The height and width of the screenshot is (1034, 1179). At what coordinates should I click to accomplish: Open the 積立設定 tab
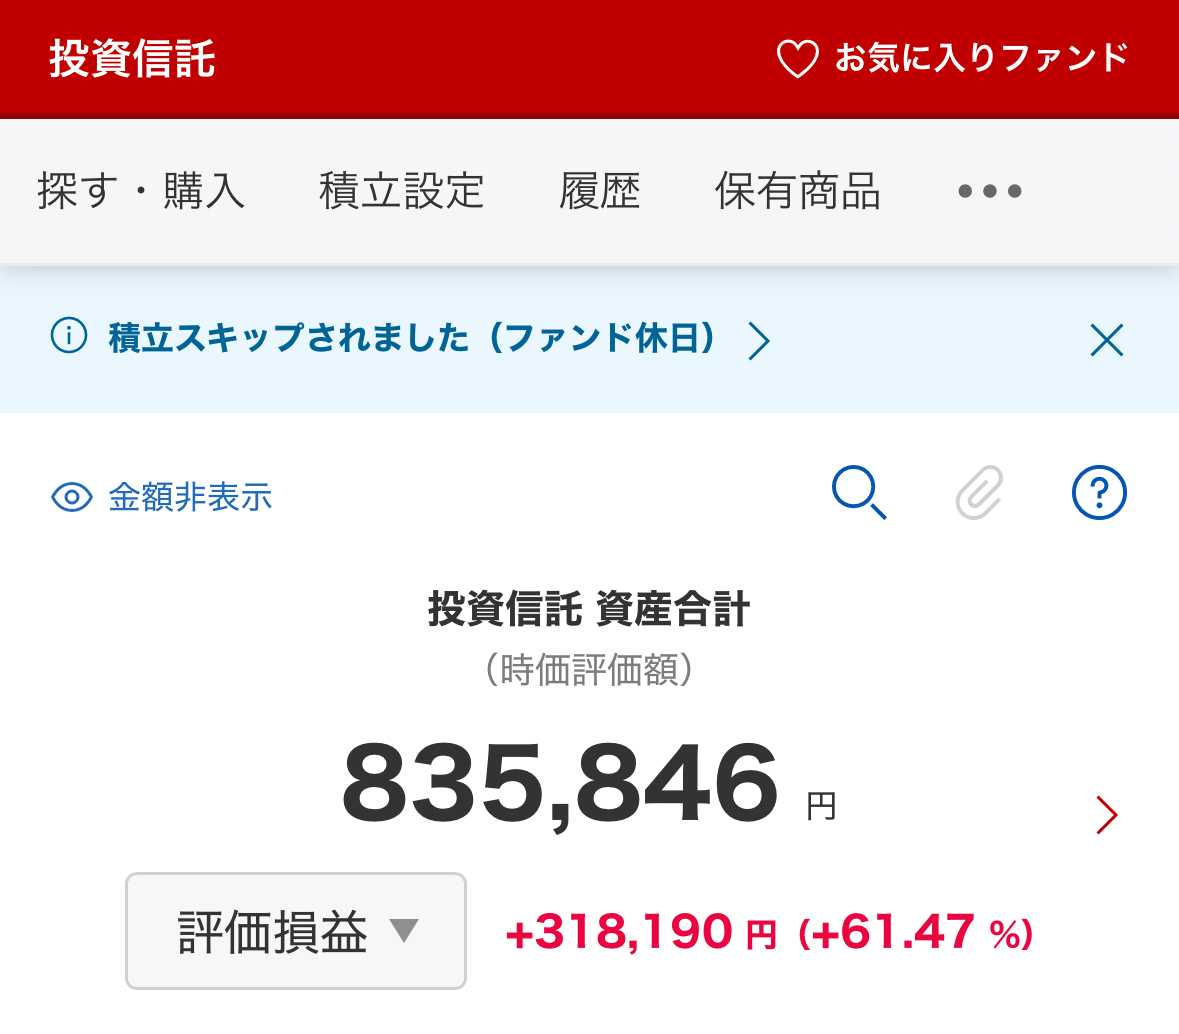coord(402,191)
